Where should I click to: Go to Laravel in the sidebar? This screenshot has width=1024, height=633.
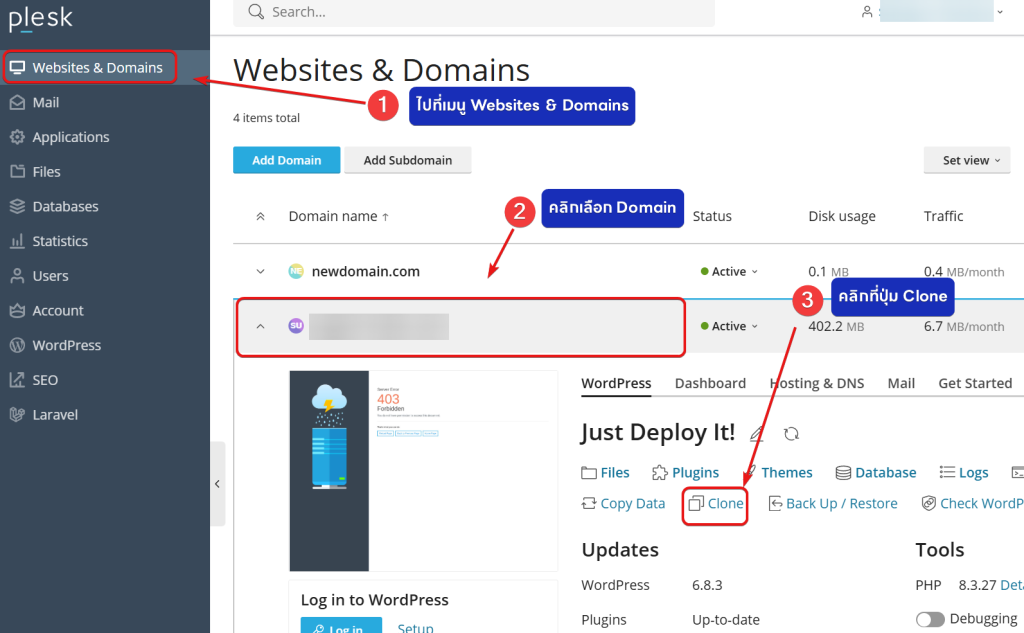54,414
